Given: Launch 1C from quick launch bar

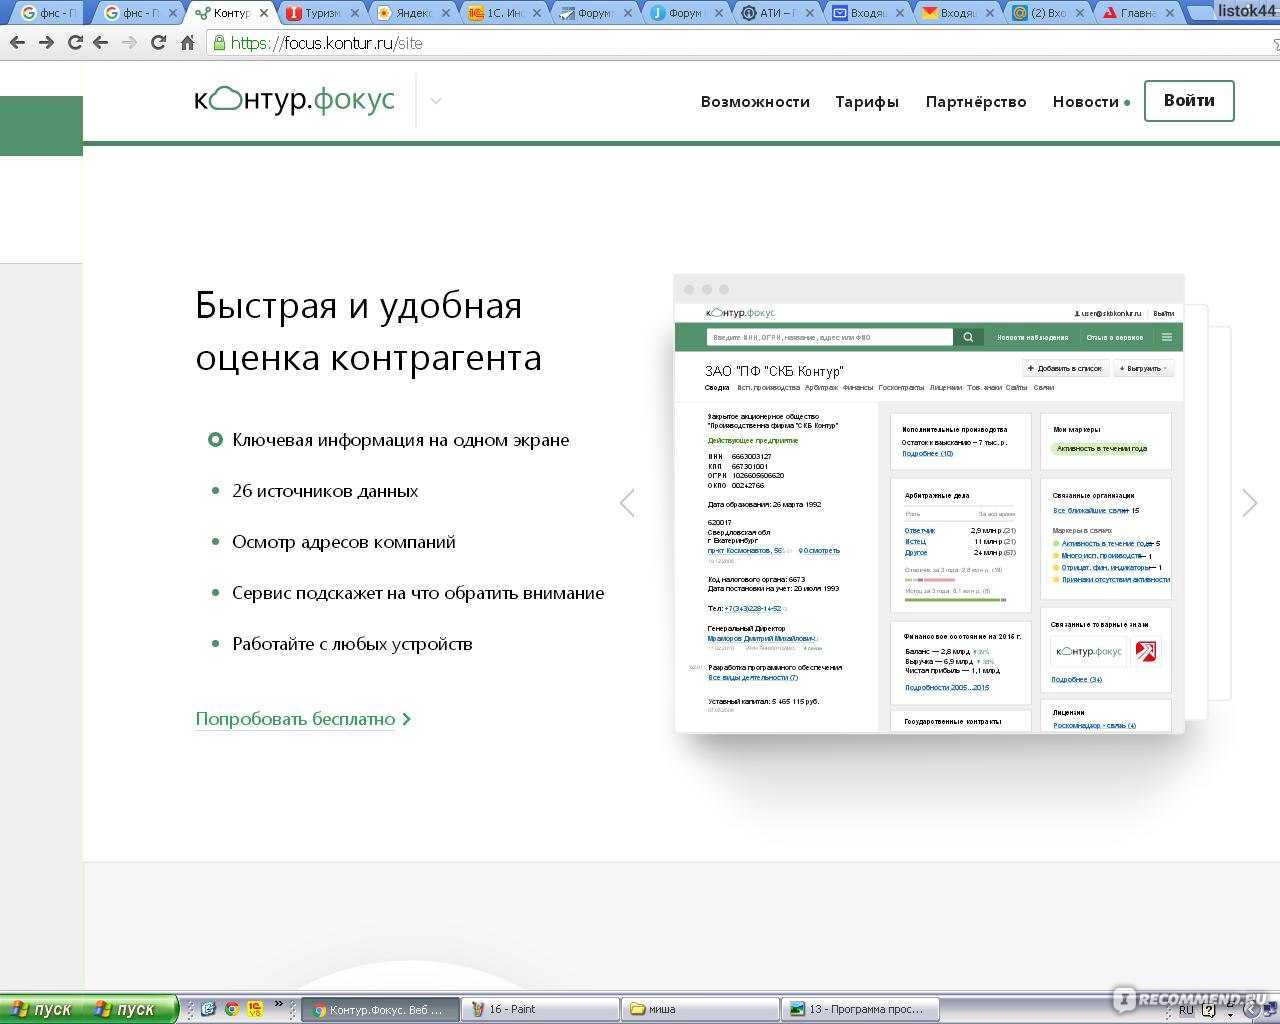Looking at the screenshot, I should (x=254, y=1009).
